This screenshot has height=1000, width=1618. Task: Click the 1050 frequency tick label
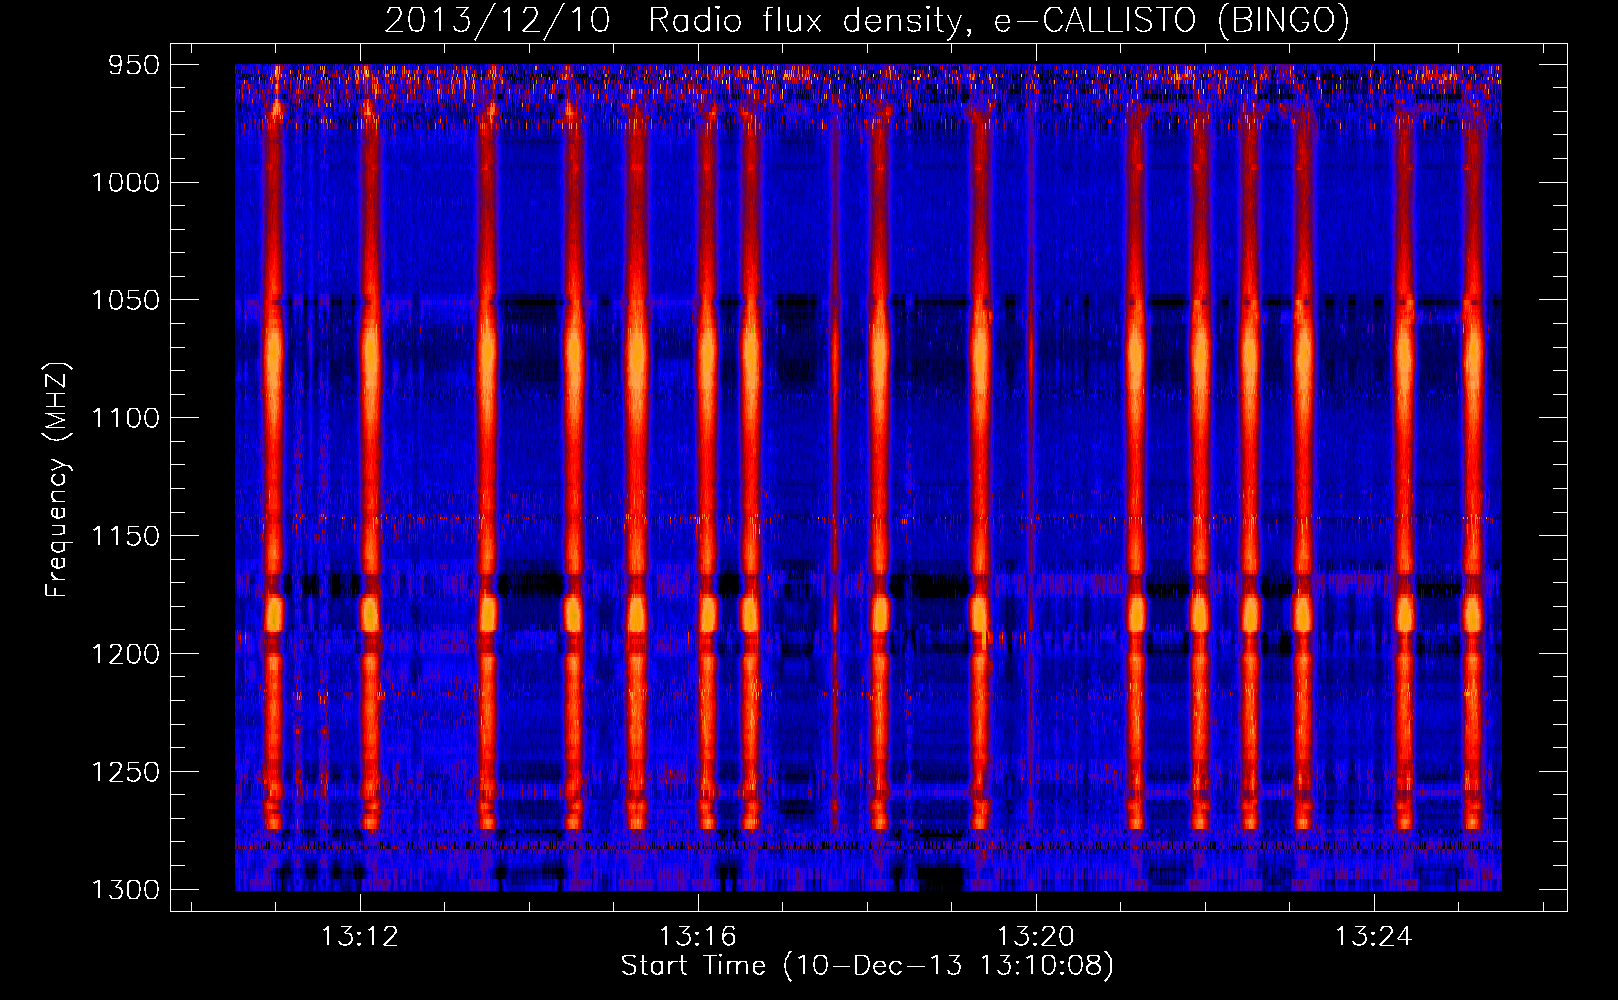(125, 300)
